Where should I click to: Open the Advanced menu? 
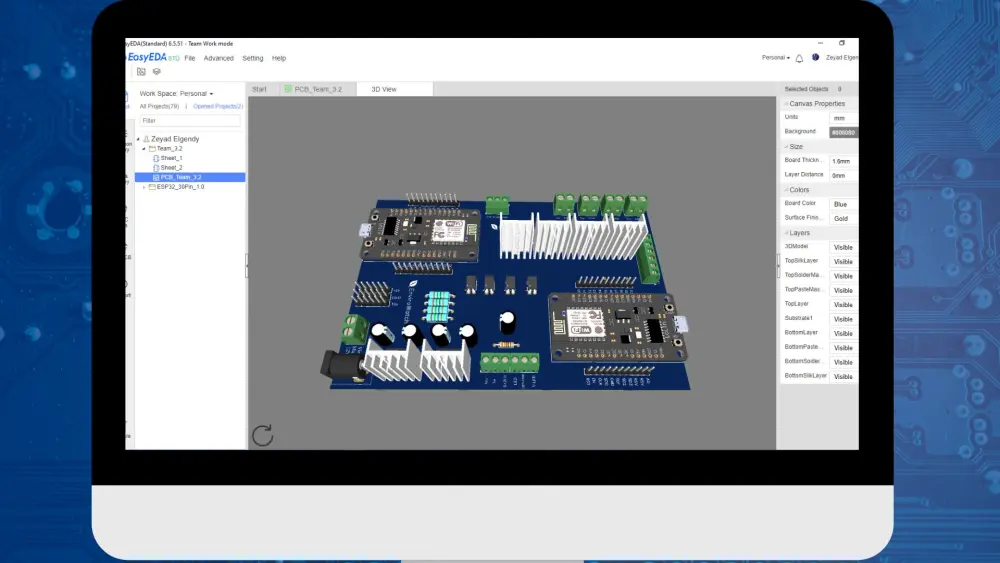[x=218, y=58]
